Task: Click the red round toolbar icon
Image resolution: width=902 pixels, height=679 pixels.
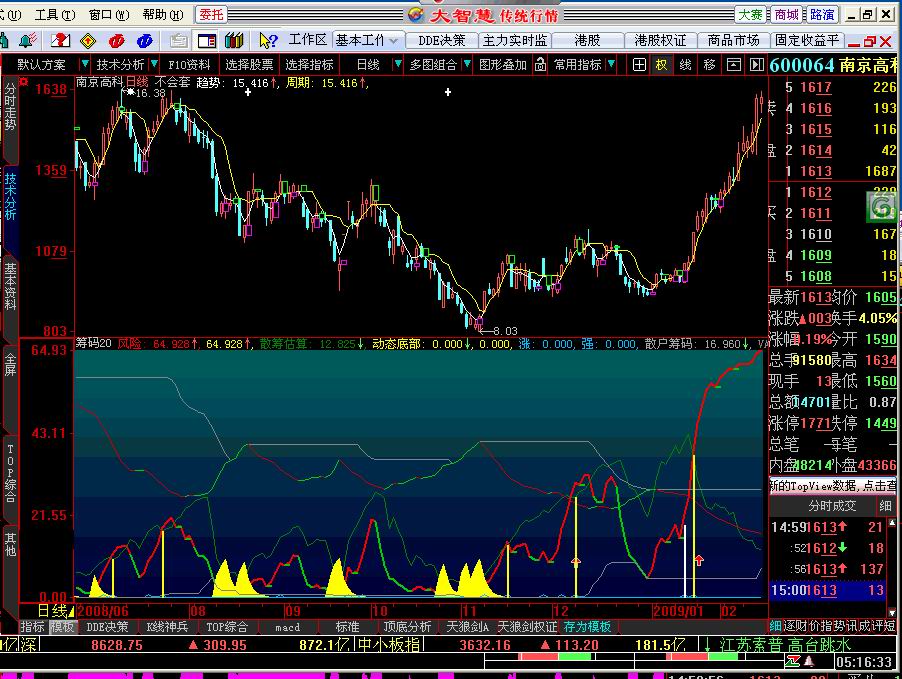Action: click(117, 40)
